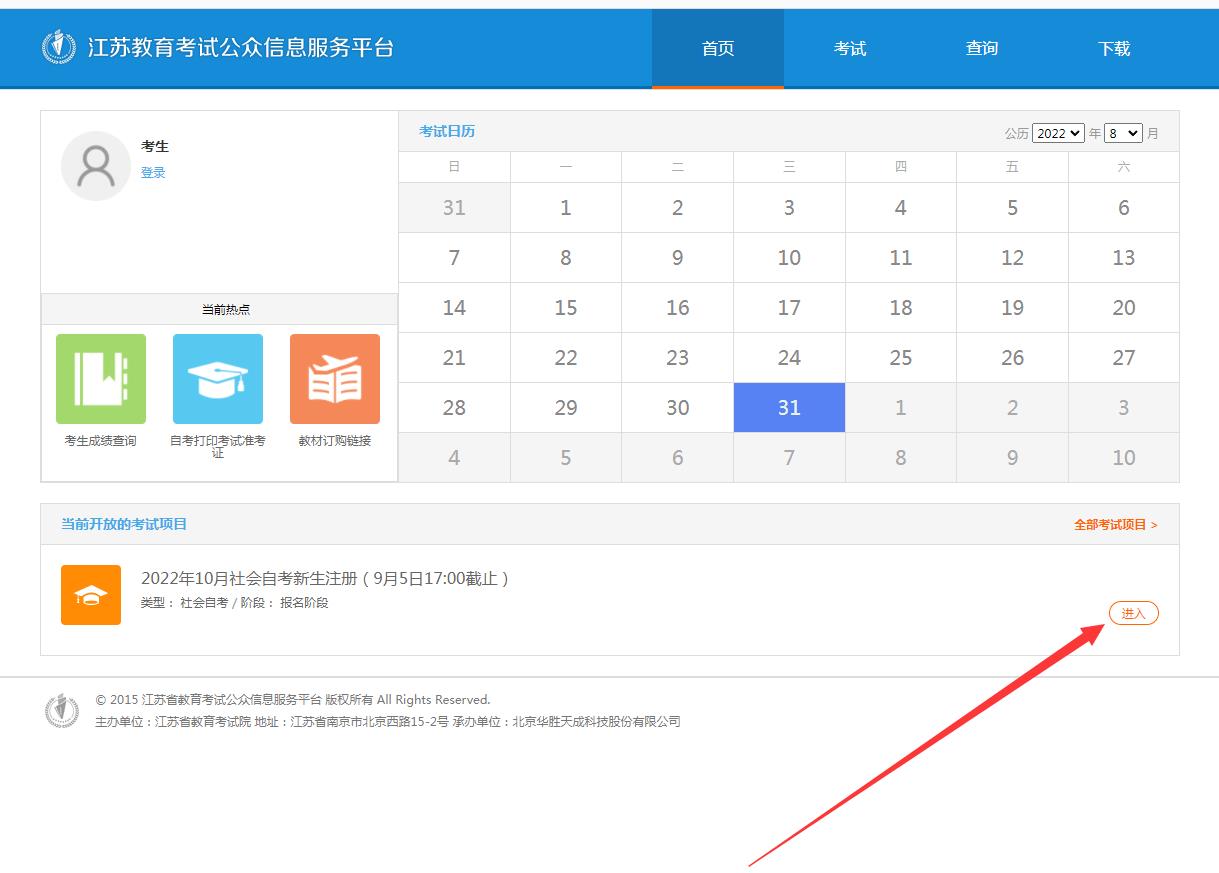Open the 考试 navigation tab
Viewport: 1219px width, 873px height.
(850, 48)
